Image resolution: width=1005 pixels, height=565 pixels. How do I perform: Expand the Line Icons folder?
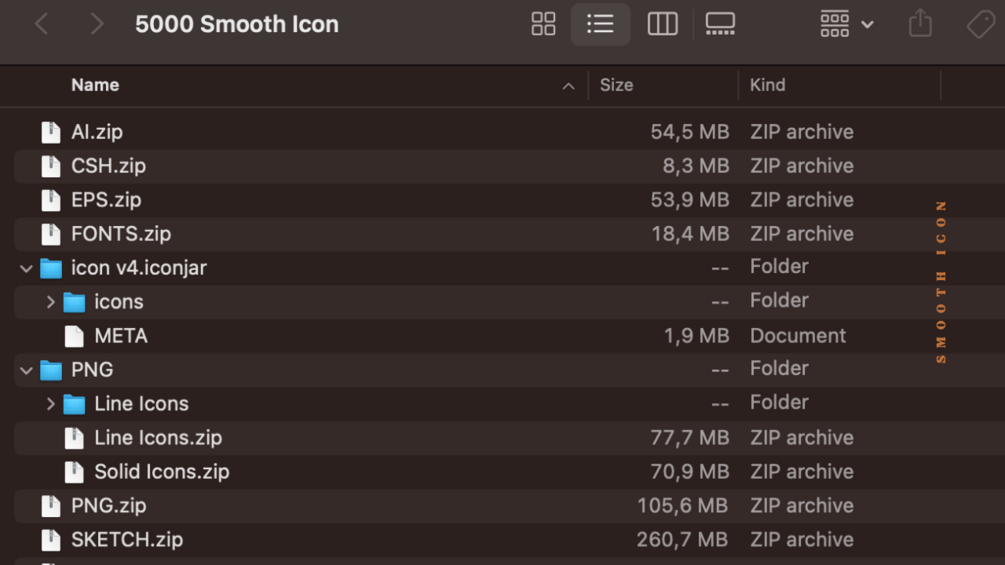[x=50, y=404]
